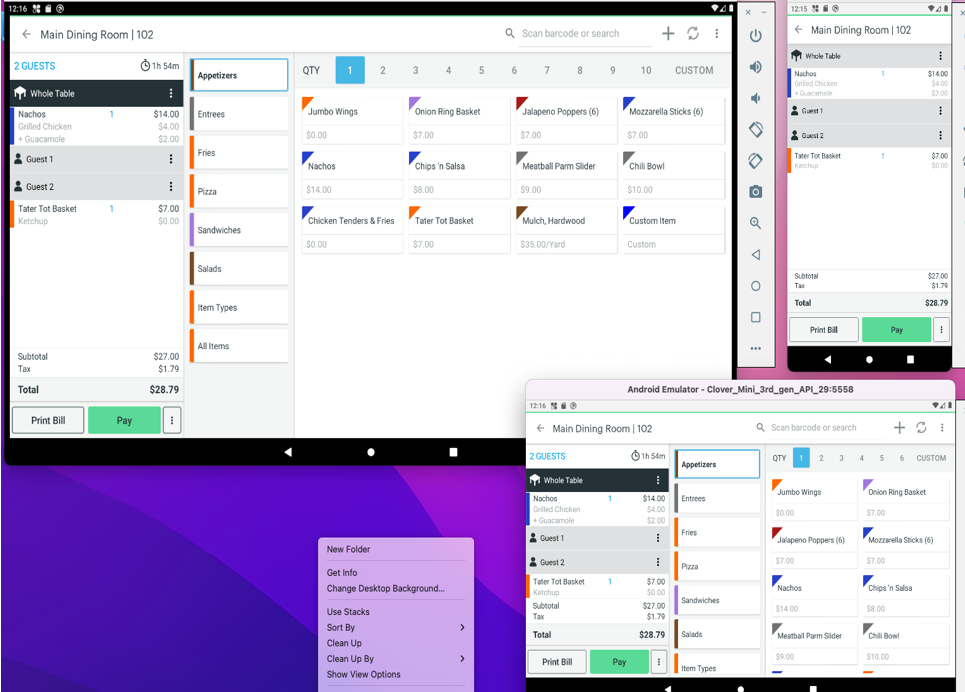Click the refresh icon in large tablet header
The image size is (965, 692).
(693, 34)
